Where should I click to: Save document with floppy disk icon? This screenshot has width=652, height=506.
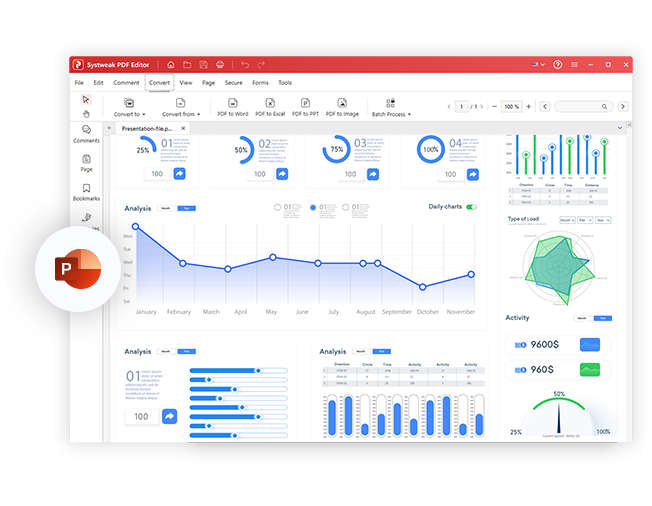click(x=203, y=64)
